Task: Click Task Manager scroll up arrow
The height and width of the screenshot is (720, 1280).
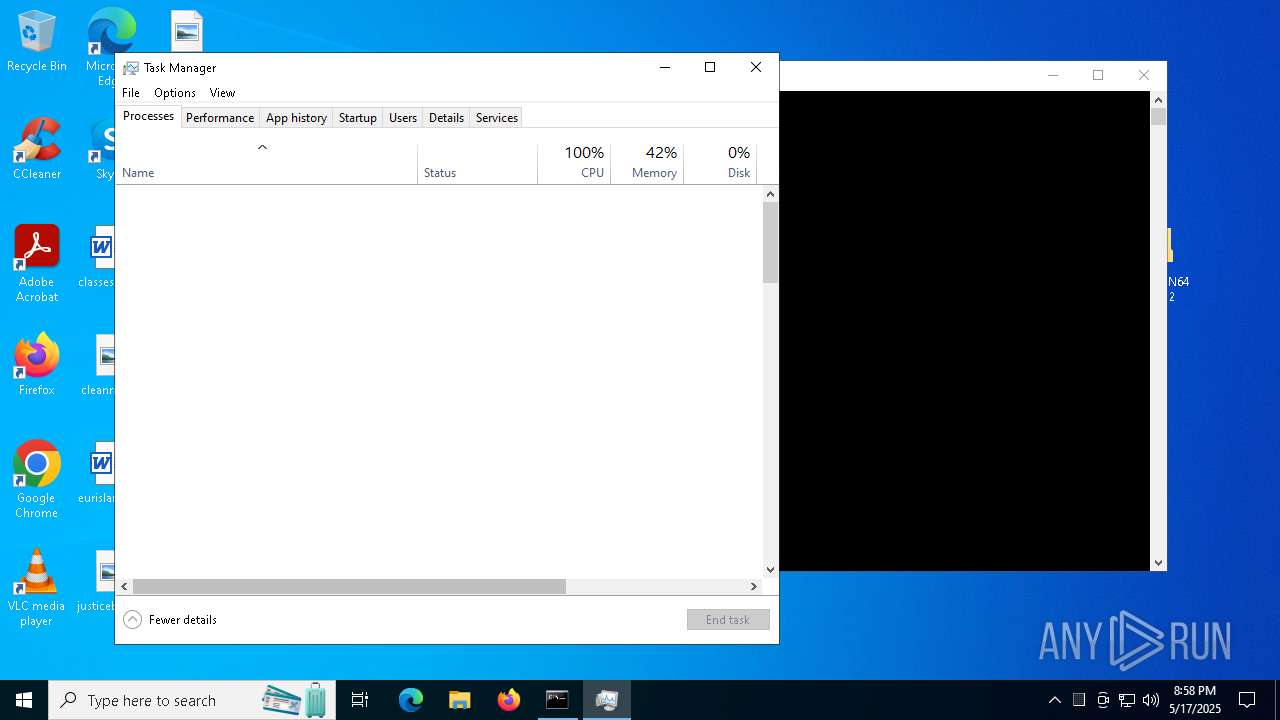Action: tap(770, 193)
